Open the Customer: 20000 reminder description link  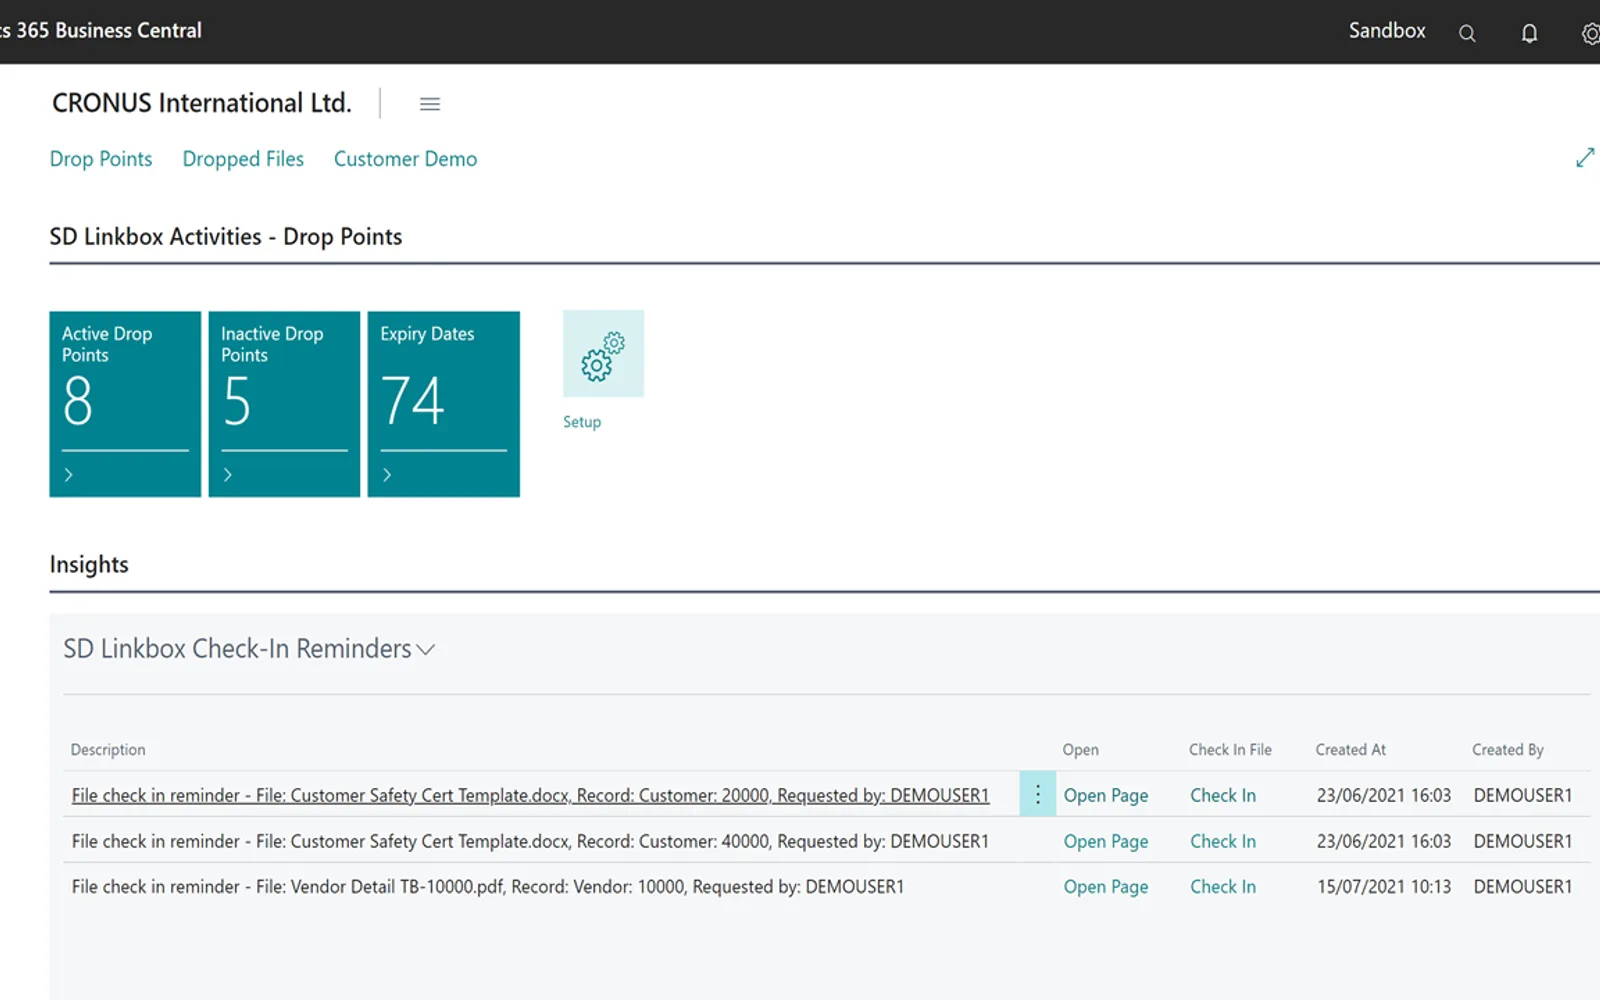(x=530, y=795)
